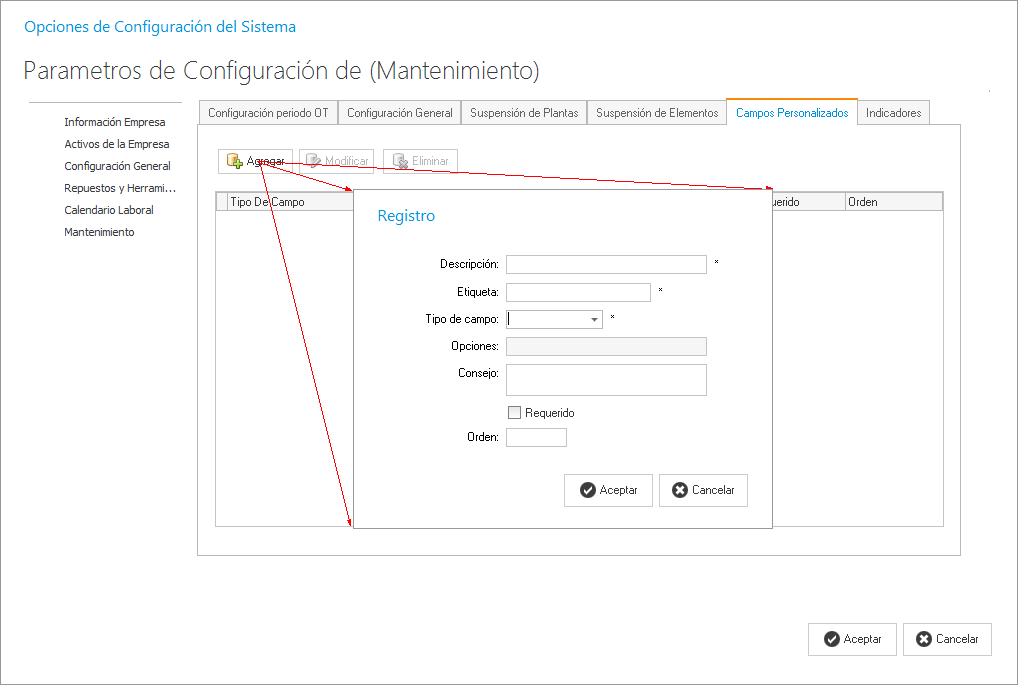Click the checkmark icon on the dialog Aceptar button
1018x685 pixels.
click(587, 490)
